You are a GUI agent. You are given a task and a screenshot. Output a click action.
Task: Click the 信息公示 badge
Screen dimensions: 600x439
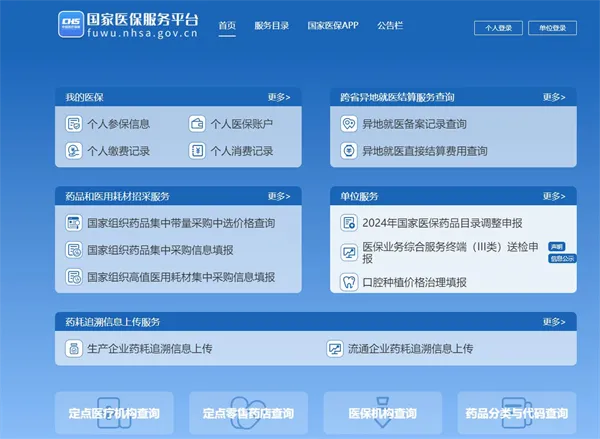coord(562,259)
